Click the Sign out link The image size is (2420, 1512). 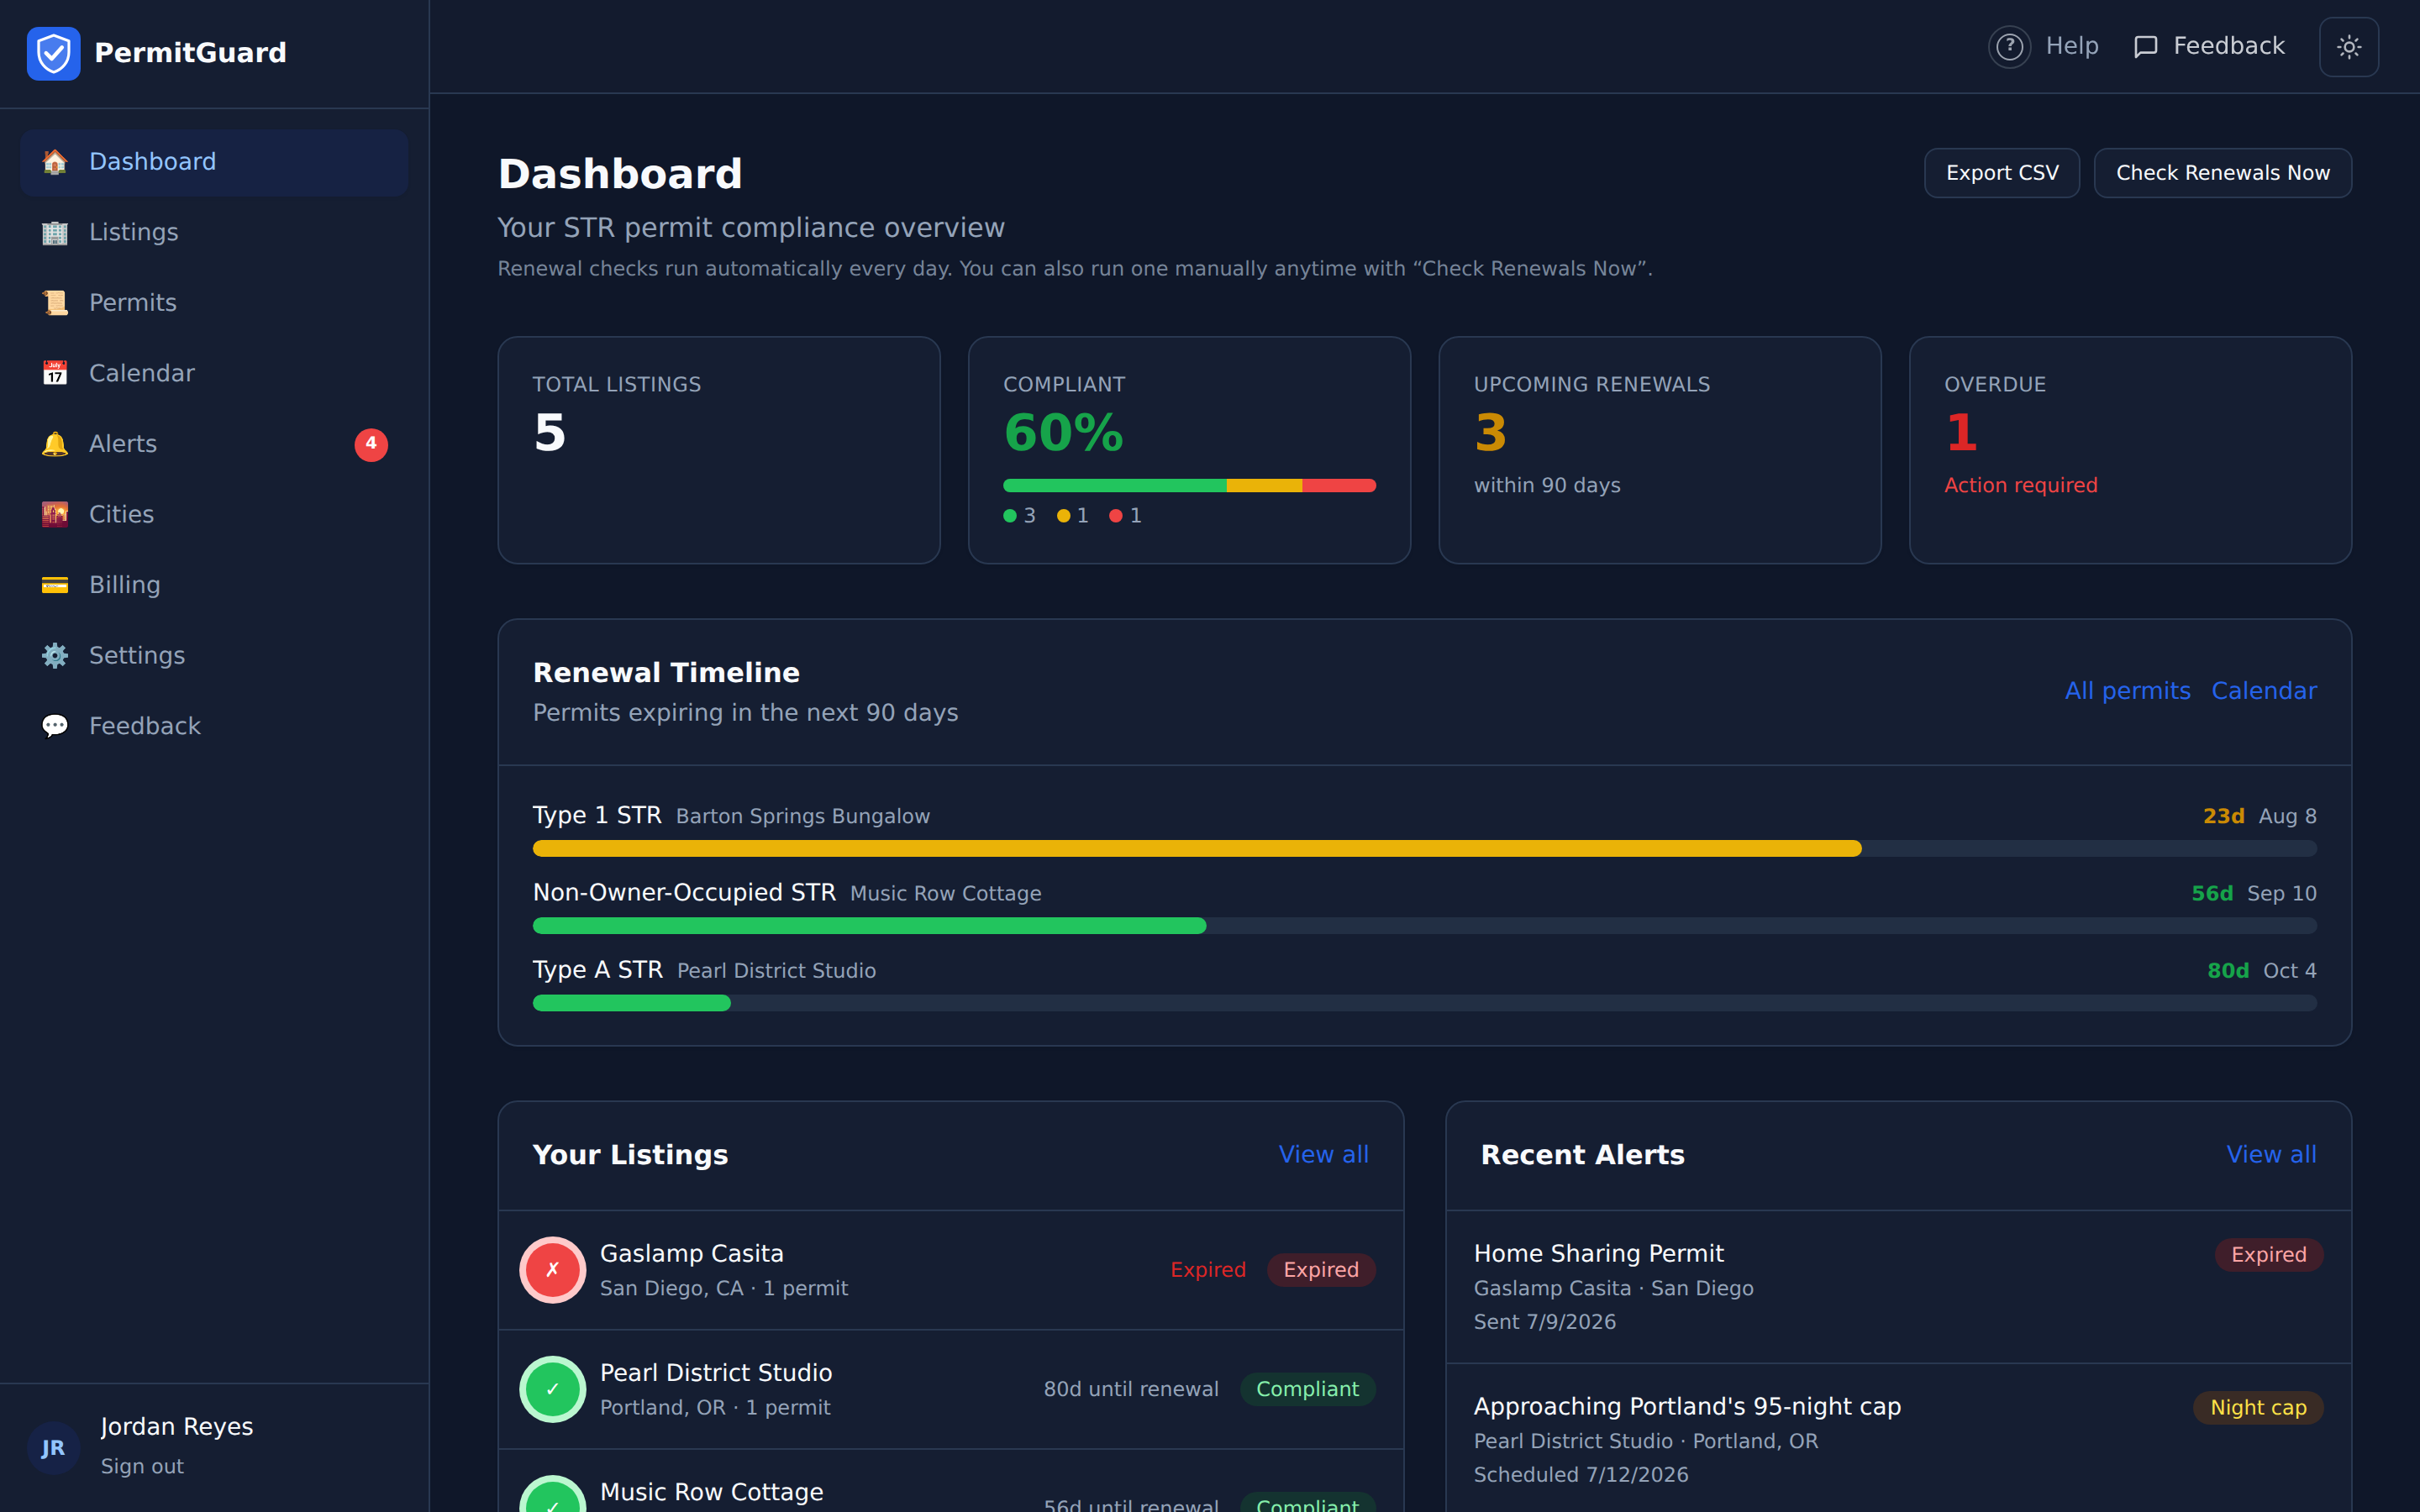pos(142,1467)
